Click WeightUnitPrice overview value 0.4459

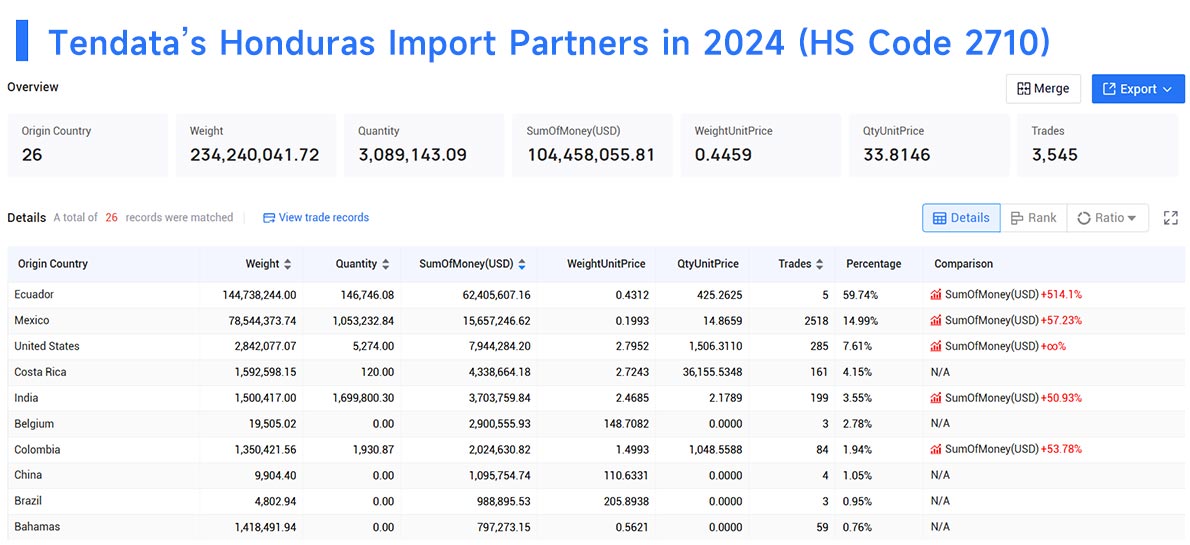723,156
